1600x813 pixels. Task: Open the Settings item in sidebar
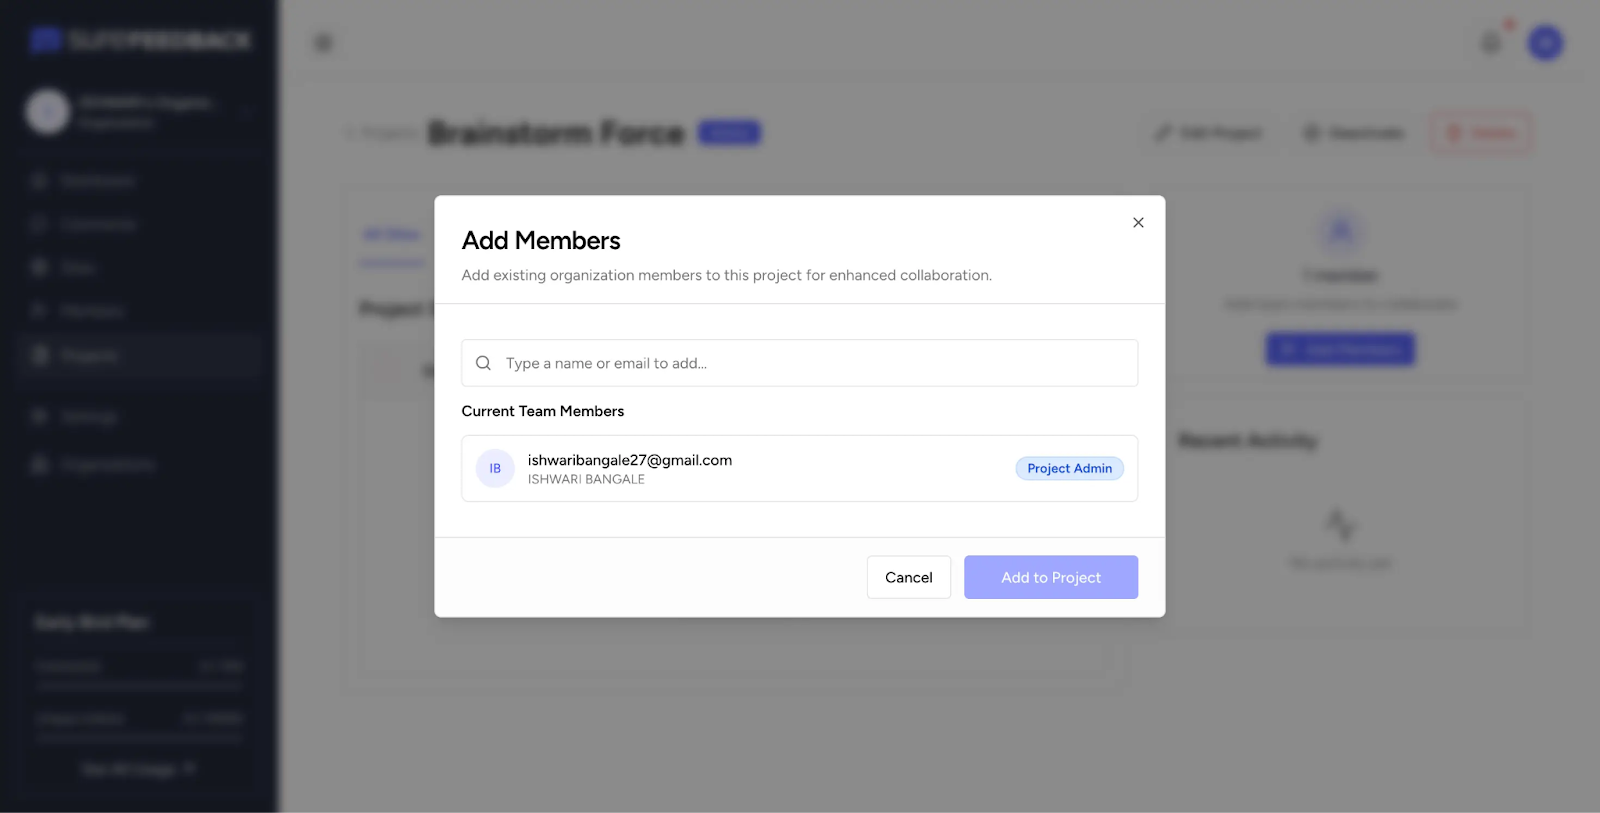[x=88, y=416]
